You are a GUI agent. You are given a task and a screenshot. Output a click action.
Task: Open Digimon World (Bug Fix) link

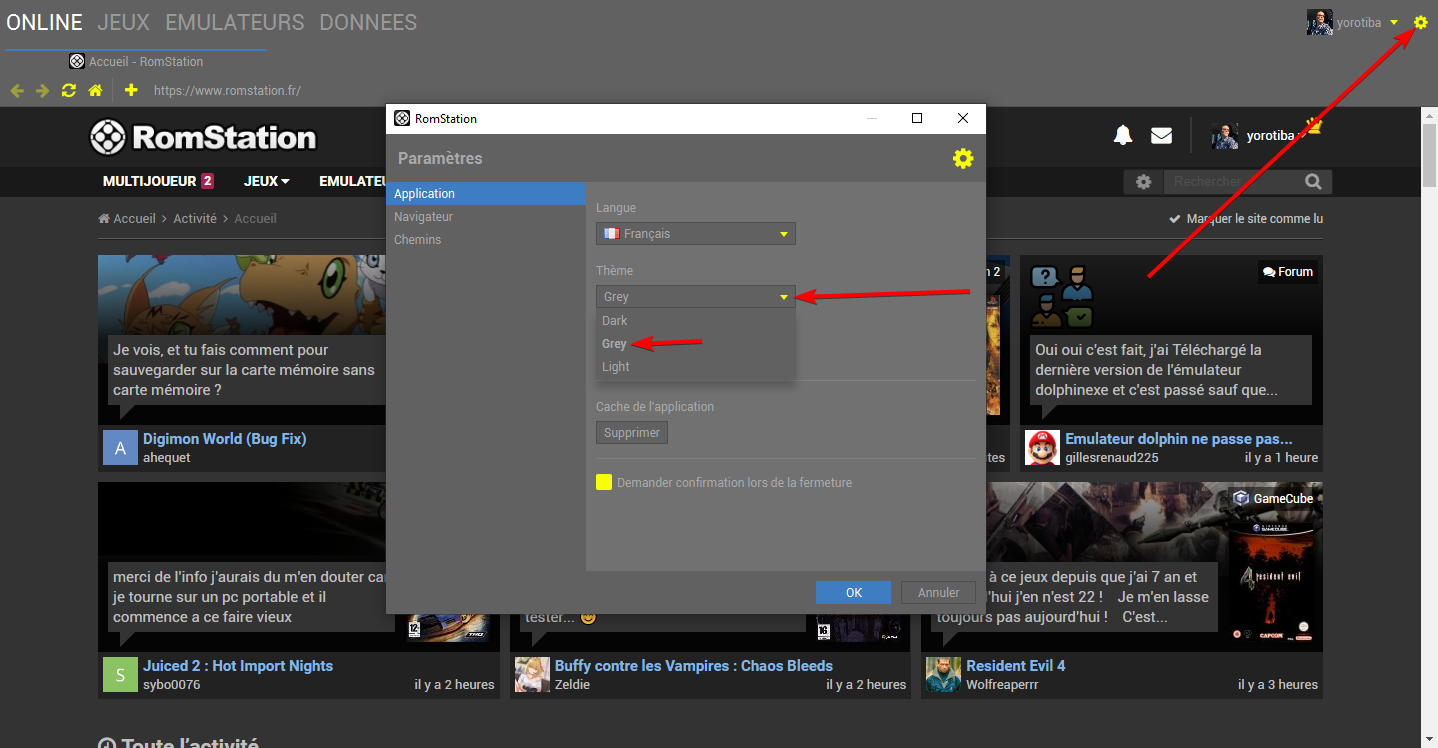225,439
